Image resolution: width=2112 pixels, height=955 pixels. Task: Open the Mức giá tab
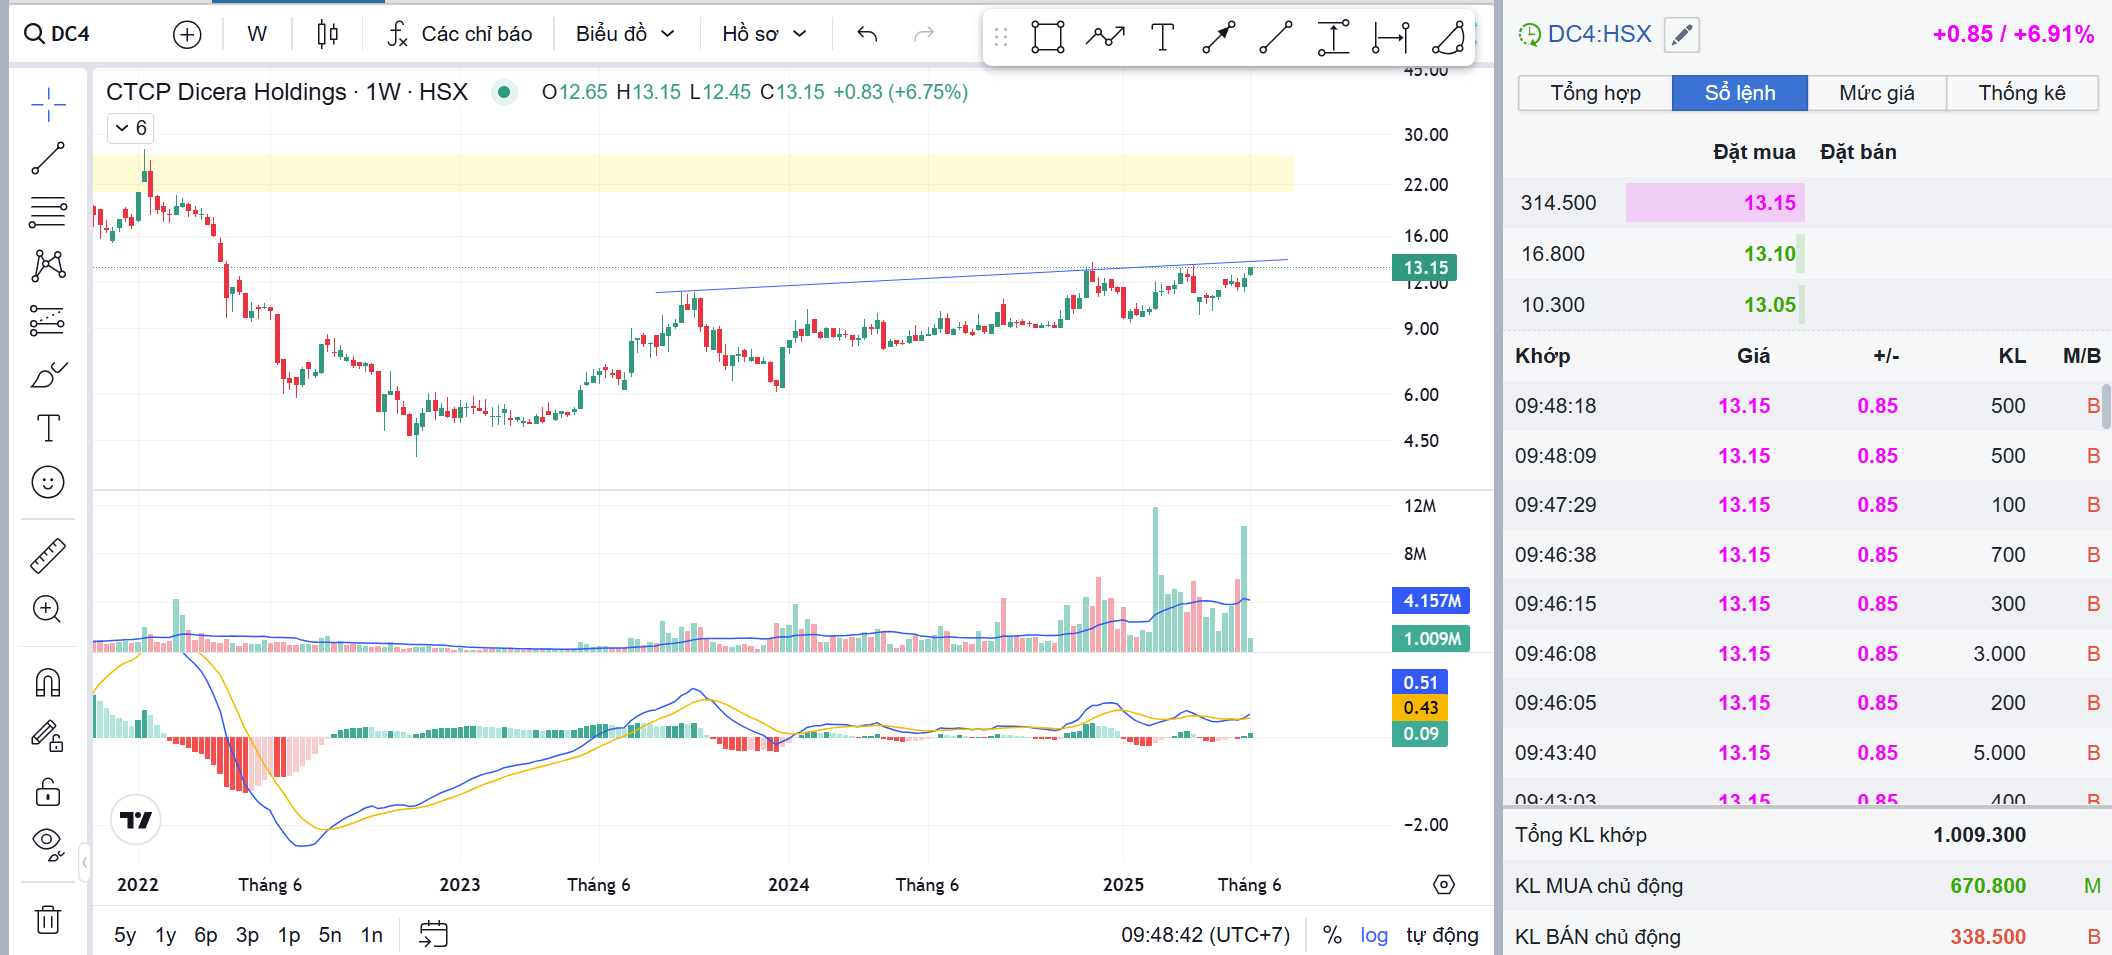click(1876, 93)
